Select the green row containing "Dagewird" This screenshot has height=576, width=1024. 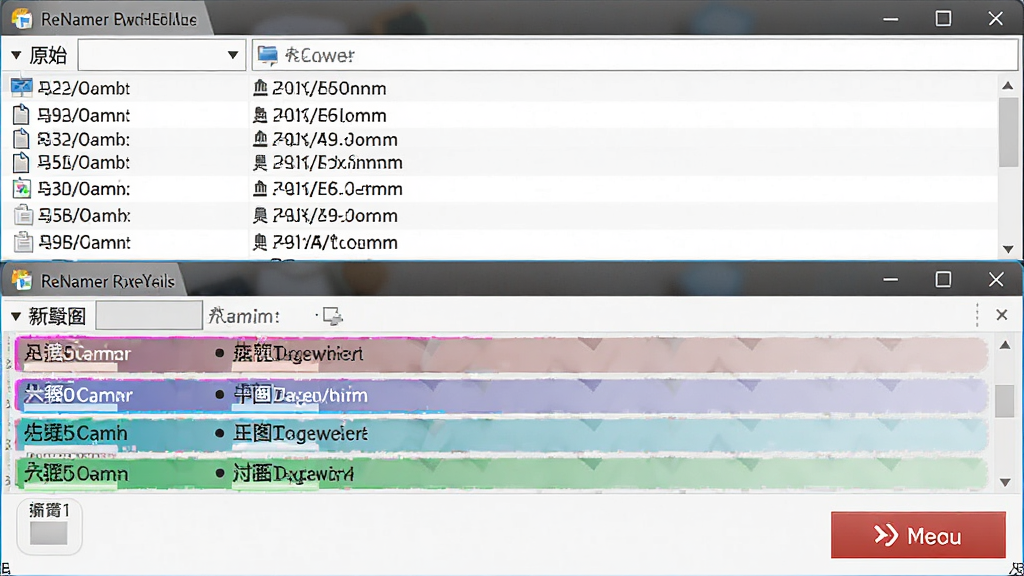pos(501,474)
